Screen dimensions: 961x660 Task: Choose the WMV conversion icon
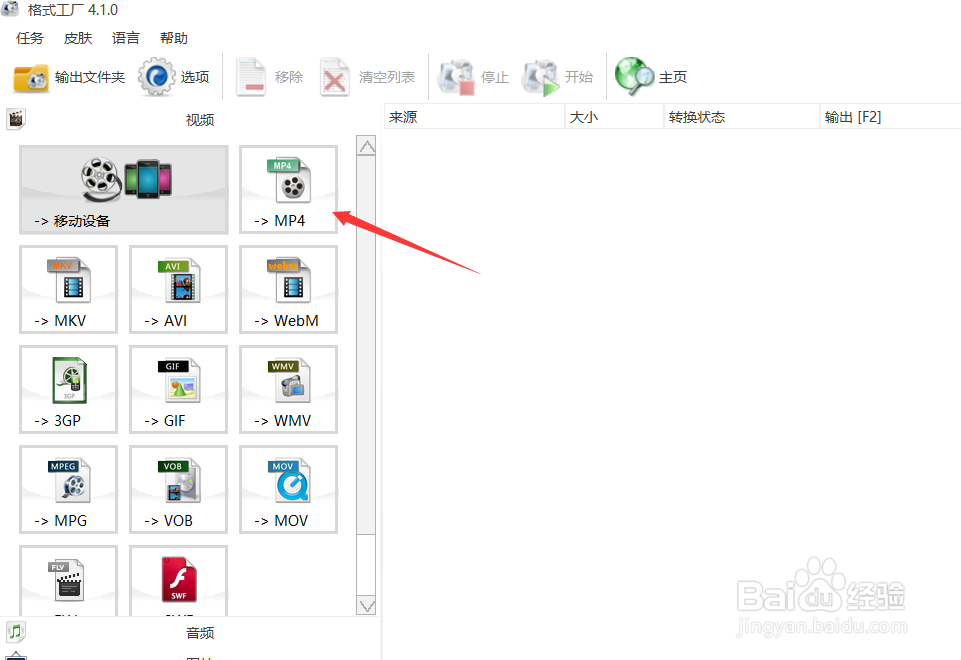click(288, 390)
